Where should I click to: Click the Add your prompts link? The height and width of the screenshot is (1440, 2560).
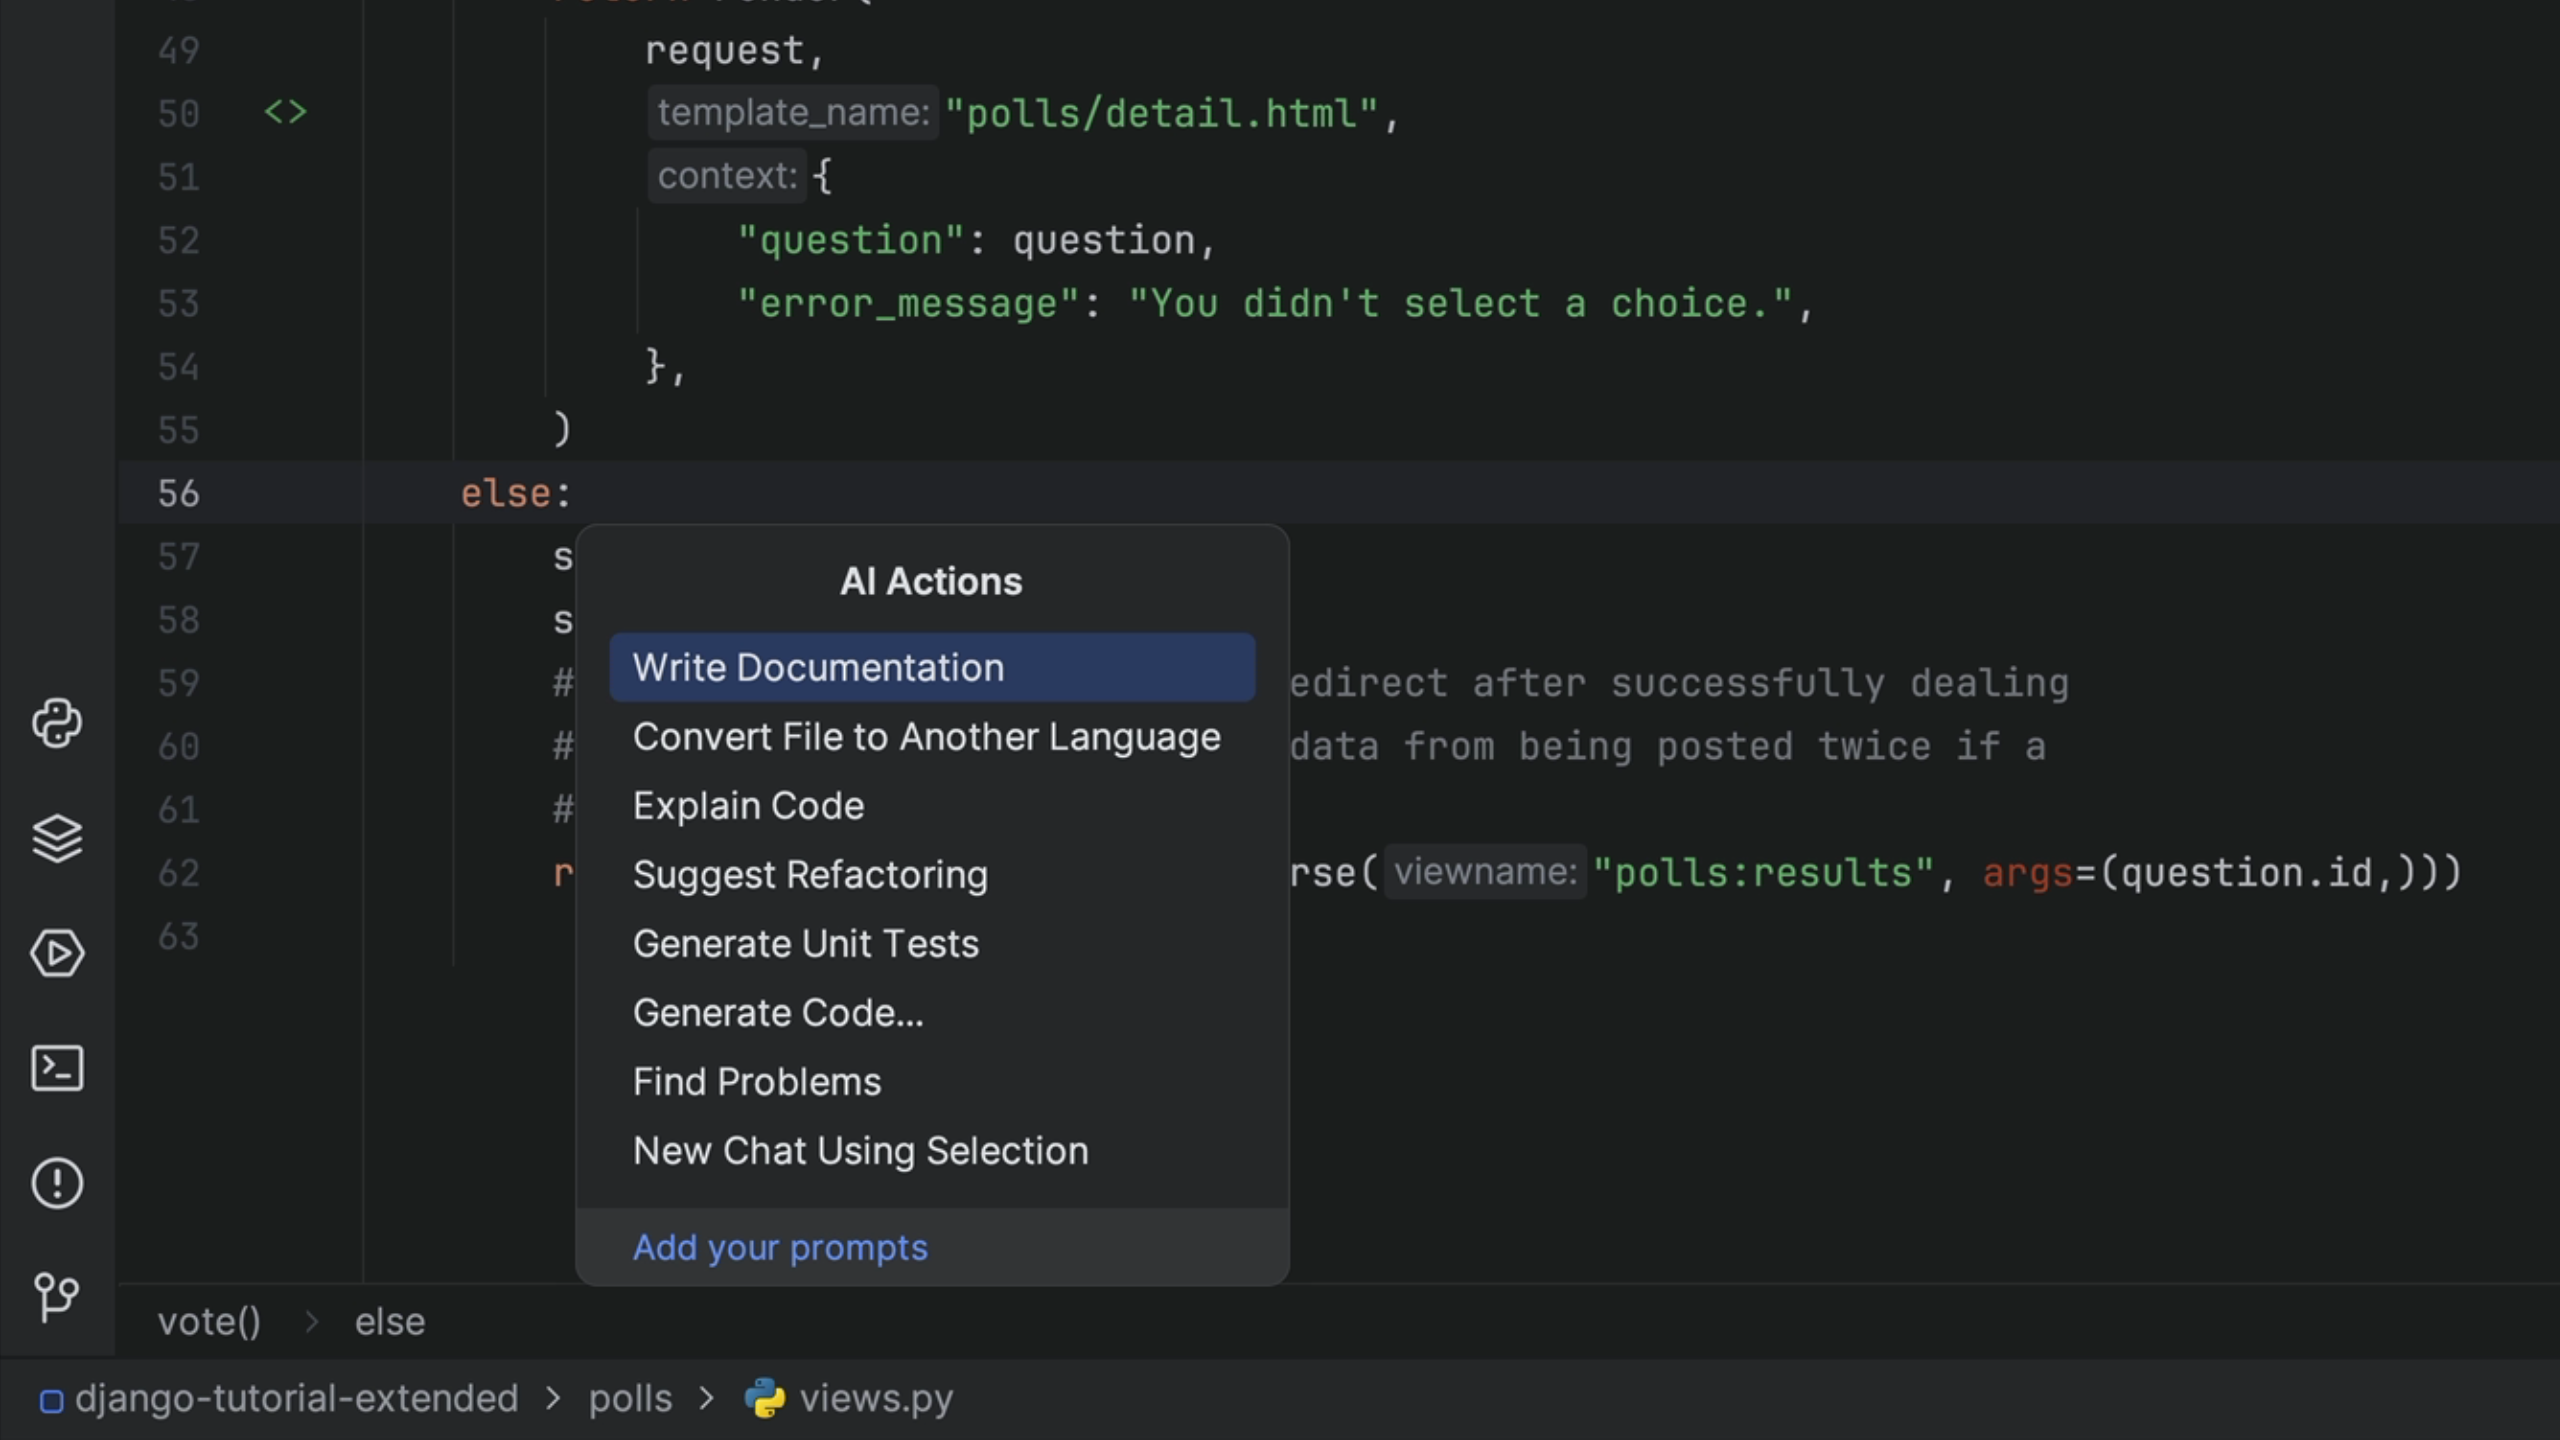point(780,1248)
